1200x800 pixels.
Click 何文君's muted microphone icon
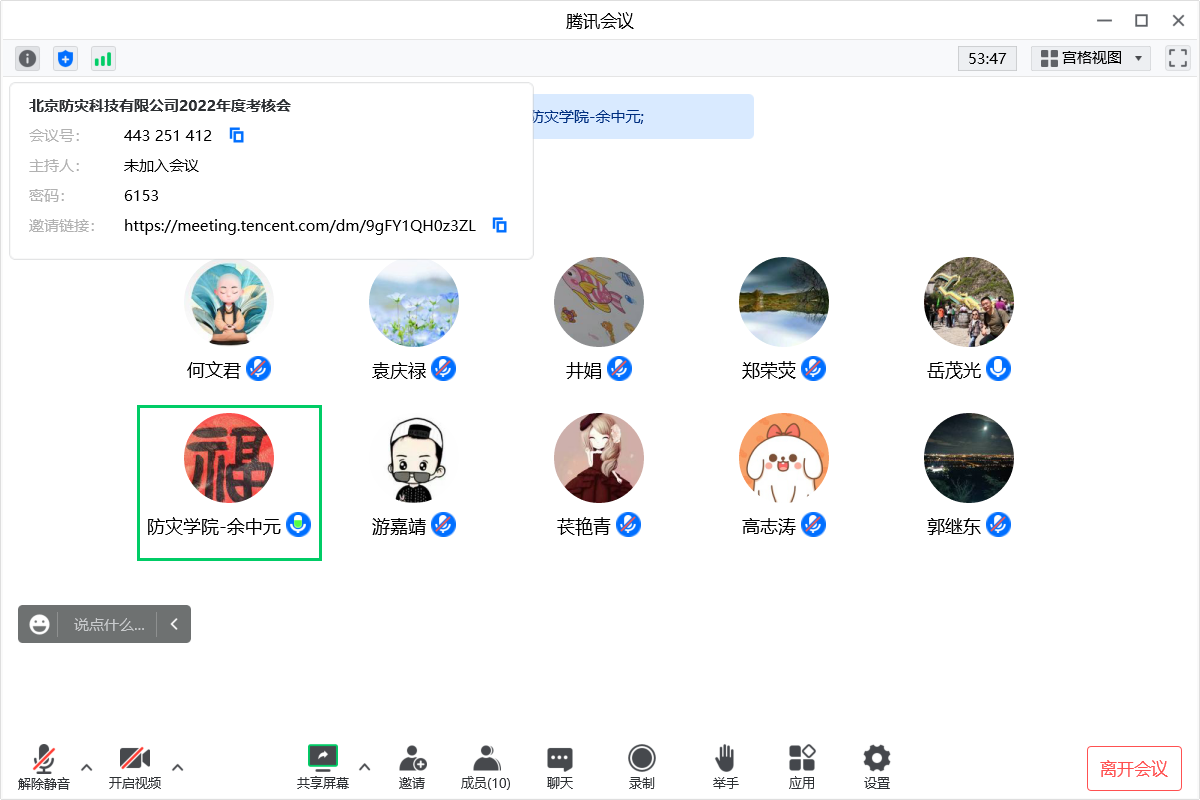point(259,369)
